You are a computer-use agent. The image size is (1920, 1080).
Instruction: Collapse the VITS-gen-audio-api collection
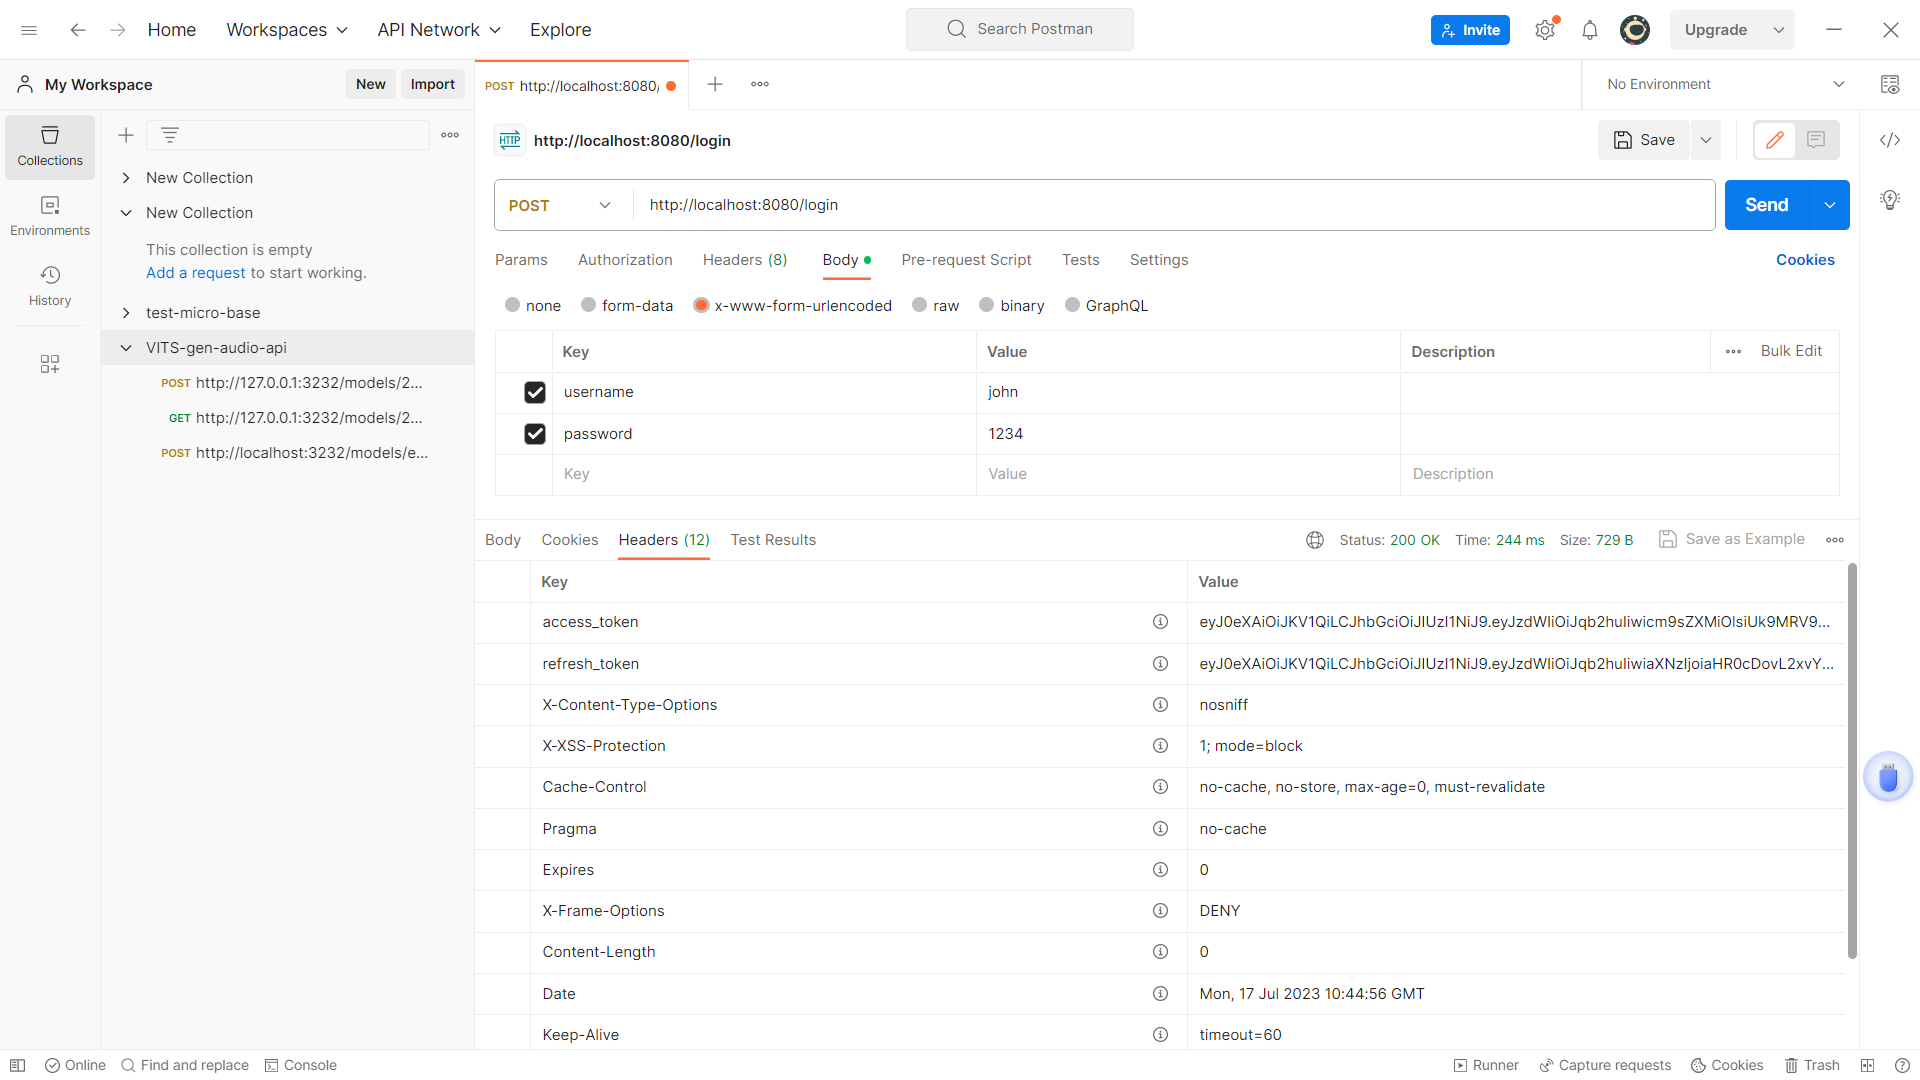click(x=126, y=348)
